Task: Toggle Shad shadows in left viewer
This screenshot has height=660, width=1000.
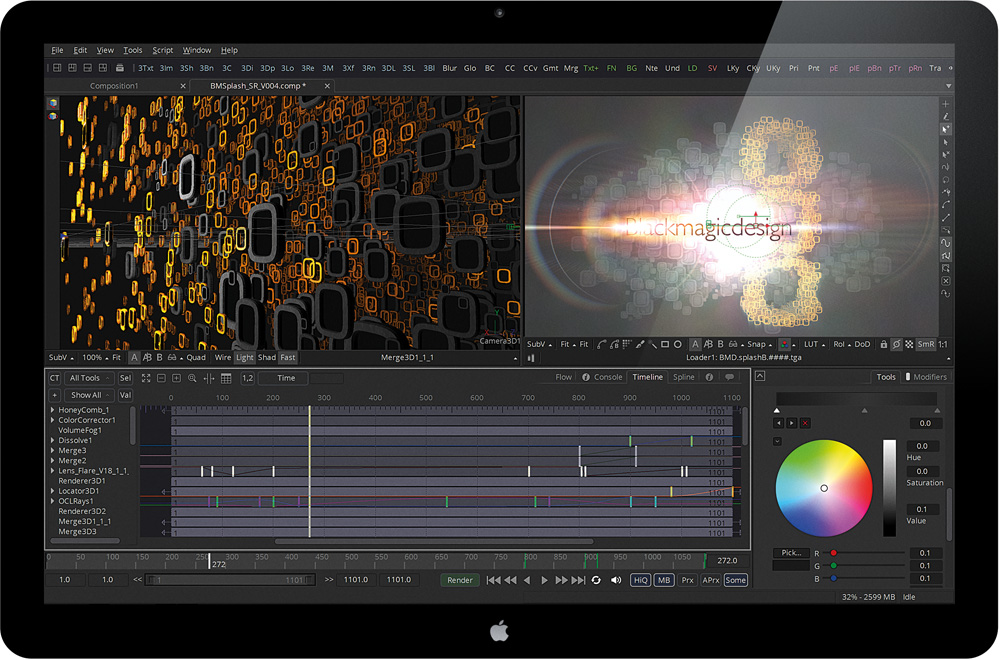Action: (267, 358)
